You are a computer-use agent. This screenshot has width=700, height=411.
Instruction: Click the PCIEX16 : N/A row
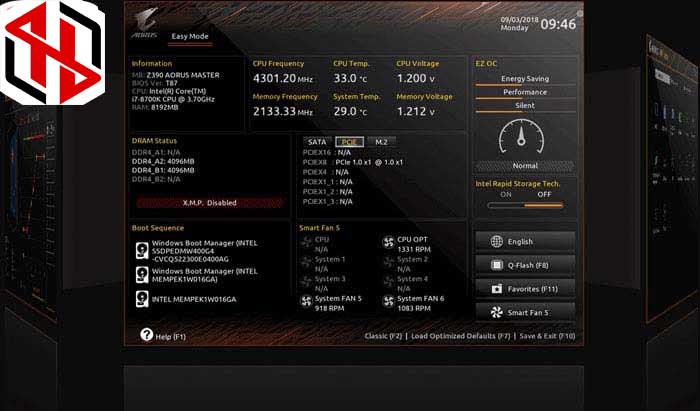(x=327, y=153)
